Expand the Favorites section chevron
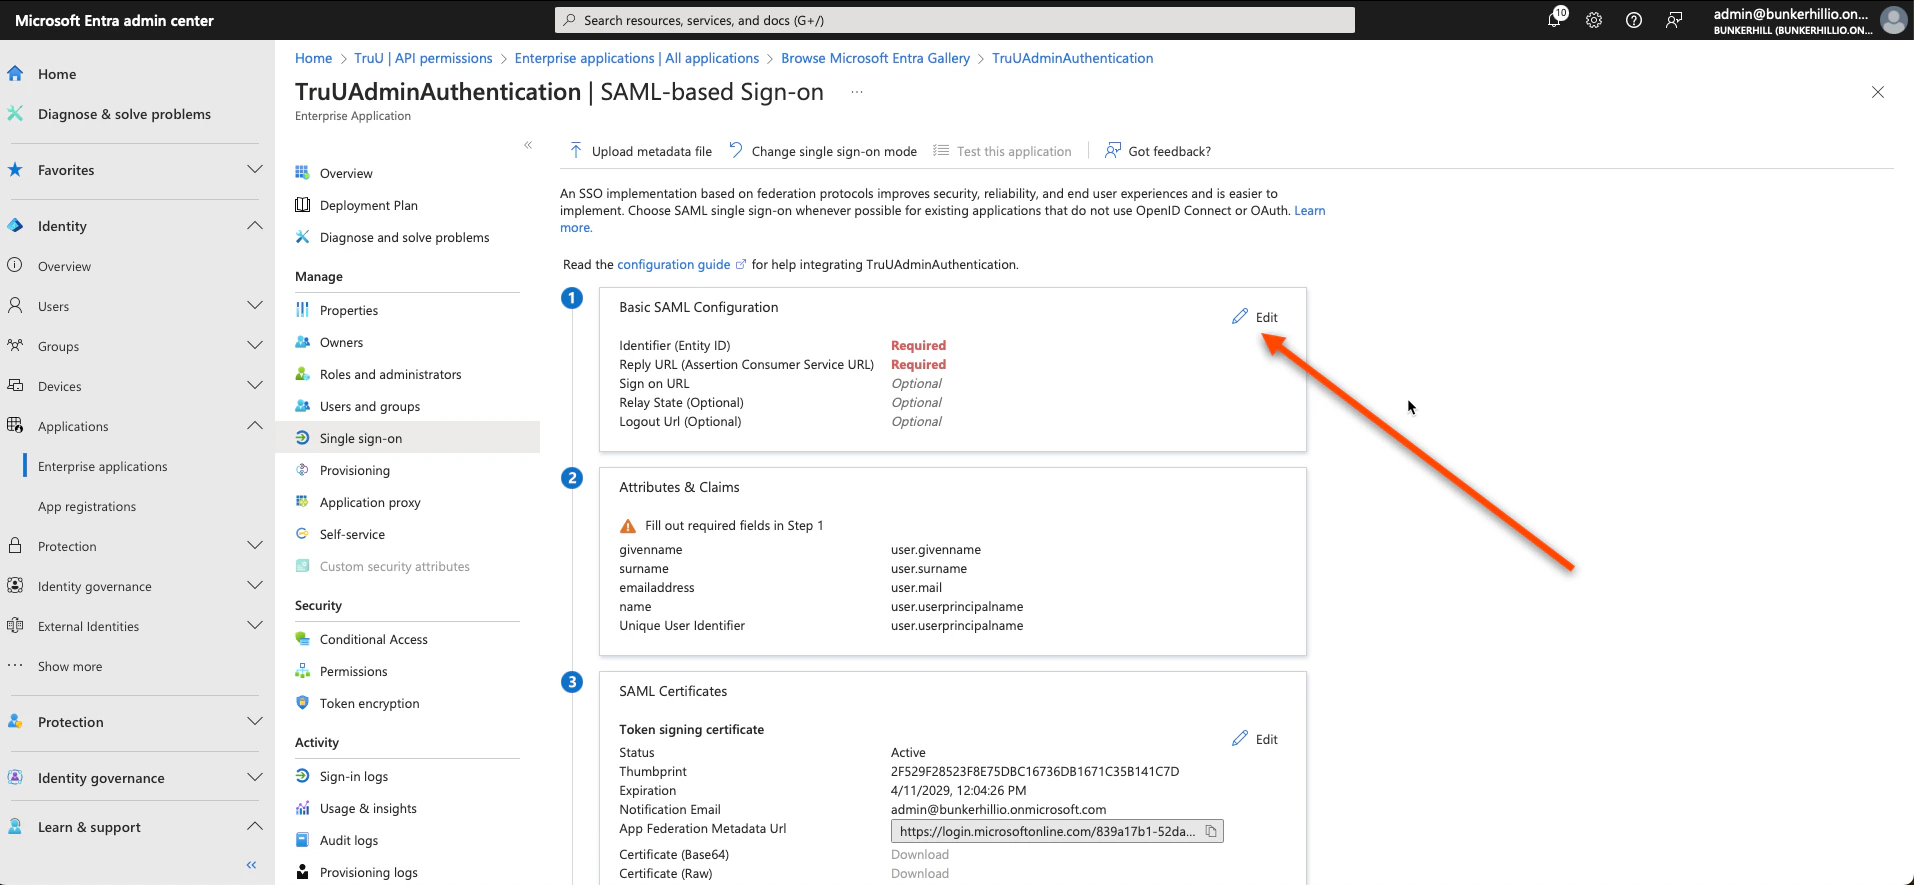Image resolution: width=1914 pixels, height=885 pixels. [255, 170]
